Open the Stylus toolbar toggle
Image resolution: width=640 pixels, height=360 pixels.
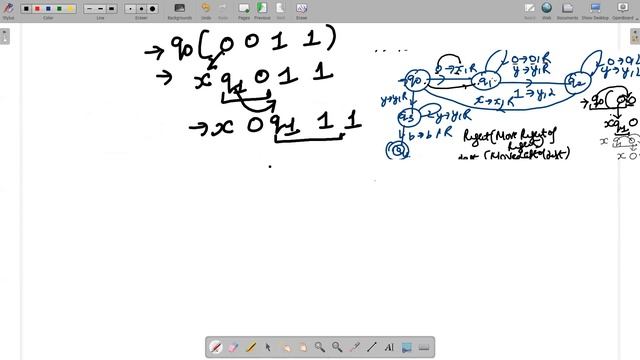pos(8,10)
